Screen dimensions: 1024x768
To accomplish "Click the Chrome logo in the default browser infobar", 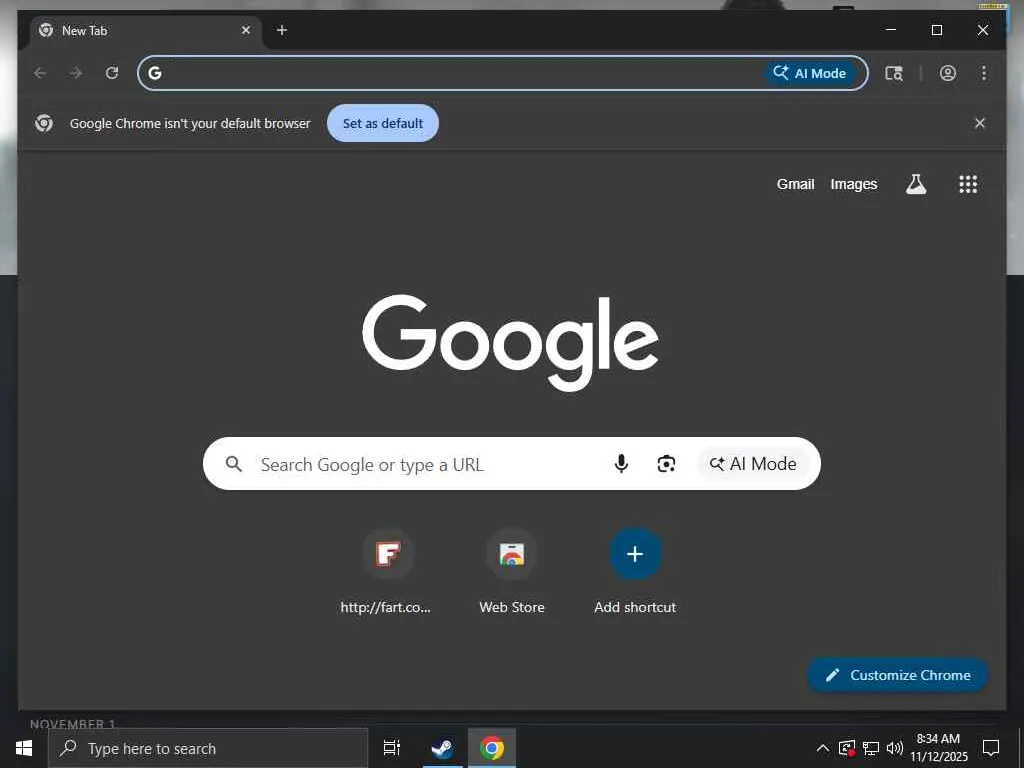I will coord(44,123).
